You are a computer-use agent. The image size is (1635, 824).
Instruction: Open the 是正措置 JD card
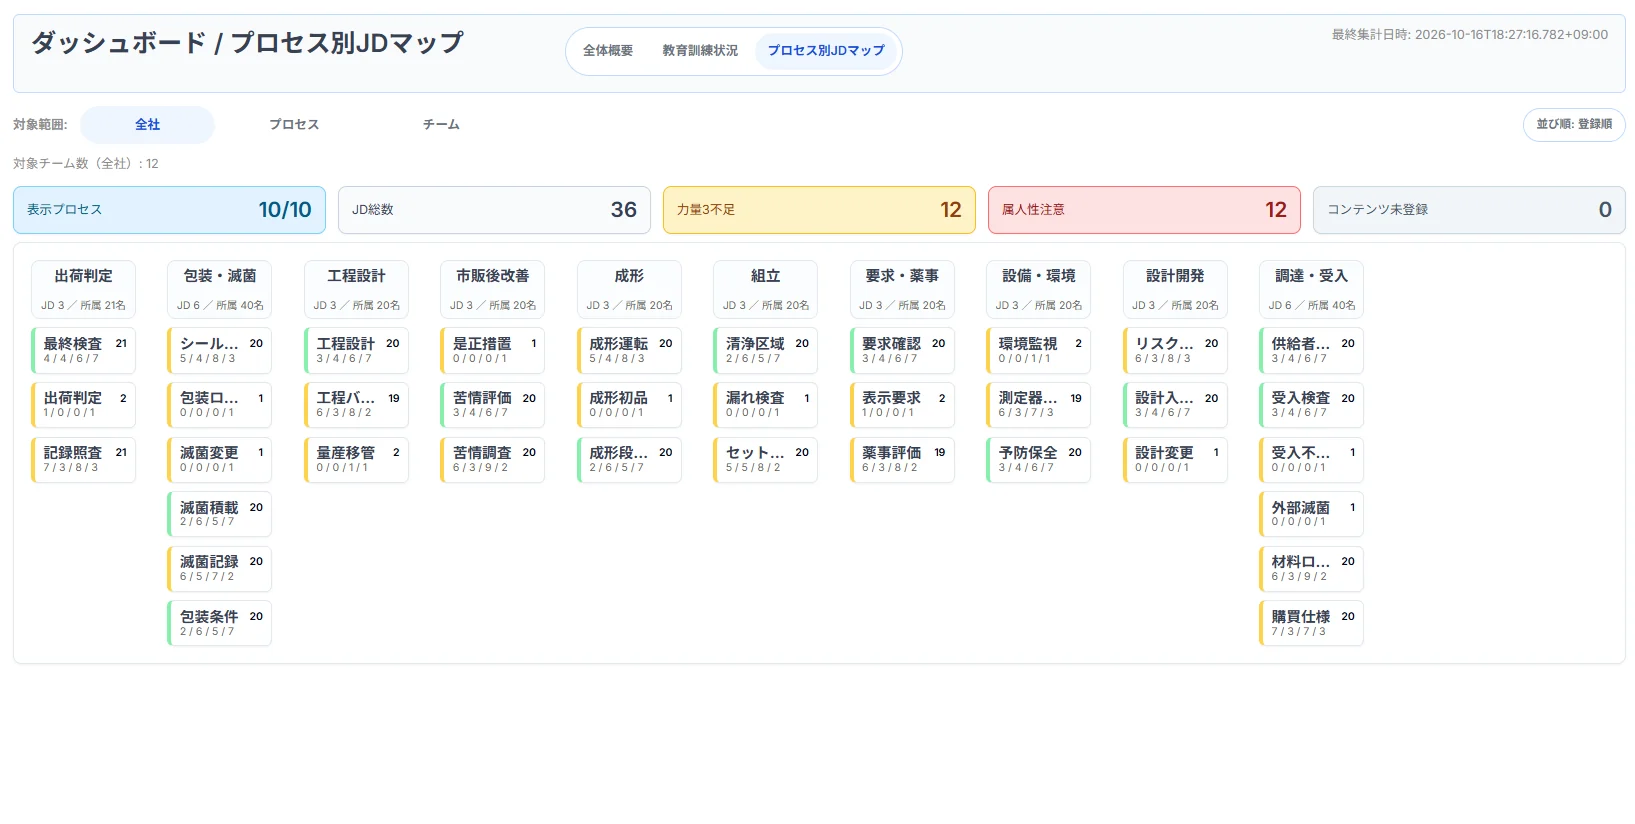[x=493, y=351]
